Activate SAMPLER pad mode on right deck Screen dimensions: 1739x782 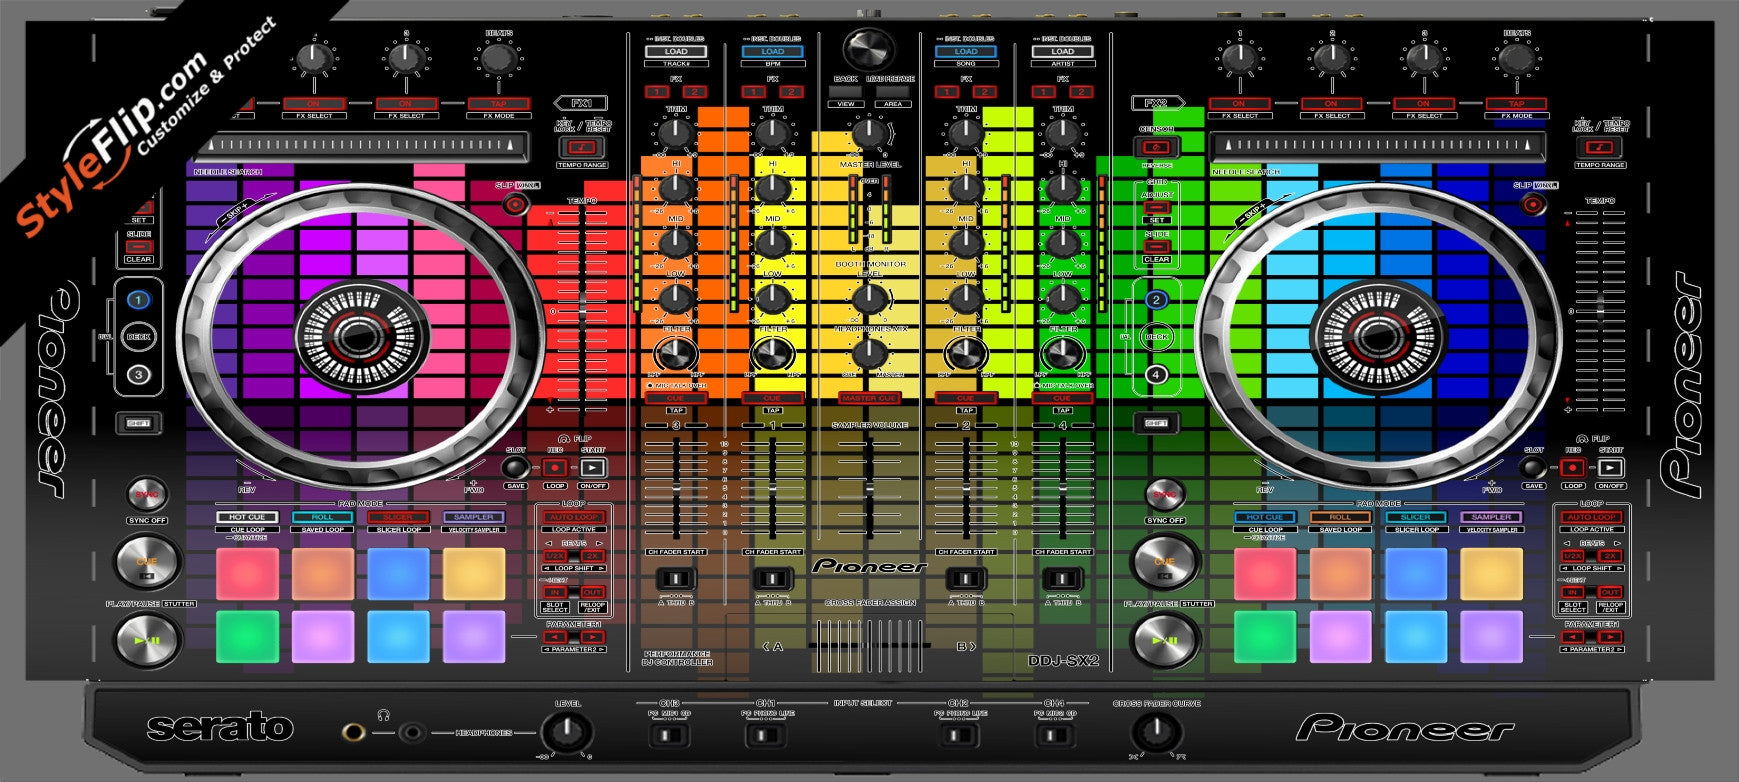(x=1491, y=517)
